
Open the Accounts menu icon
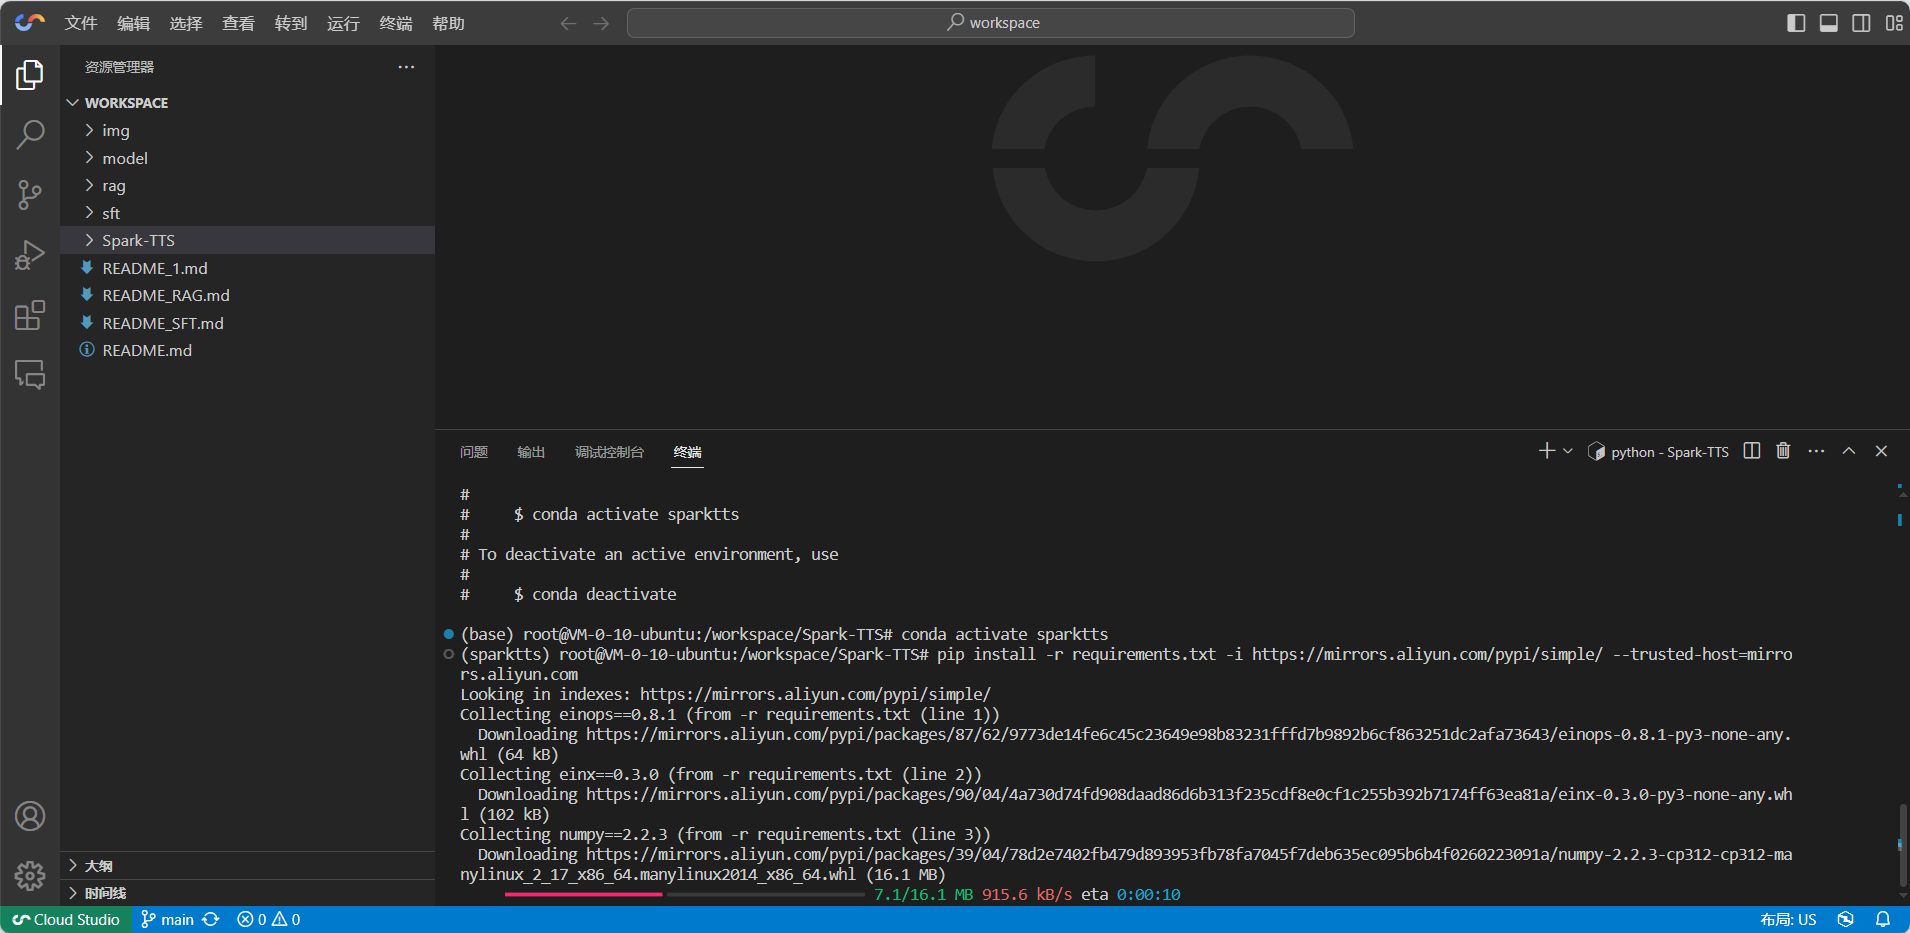point(30,816)
